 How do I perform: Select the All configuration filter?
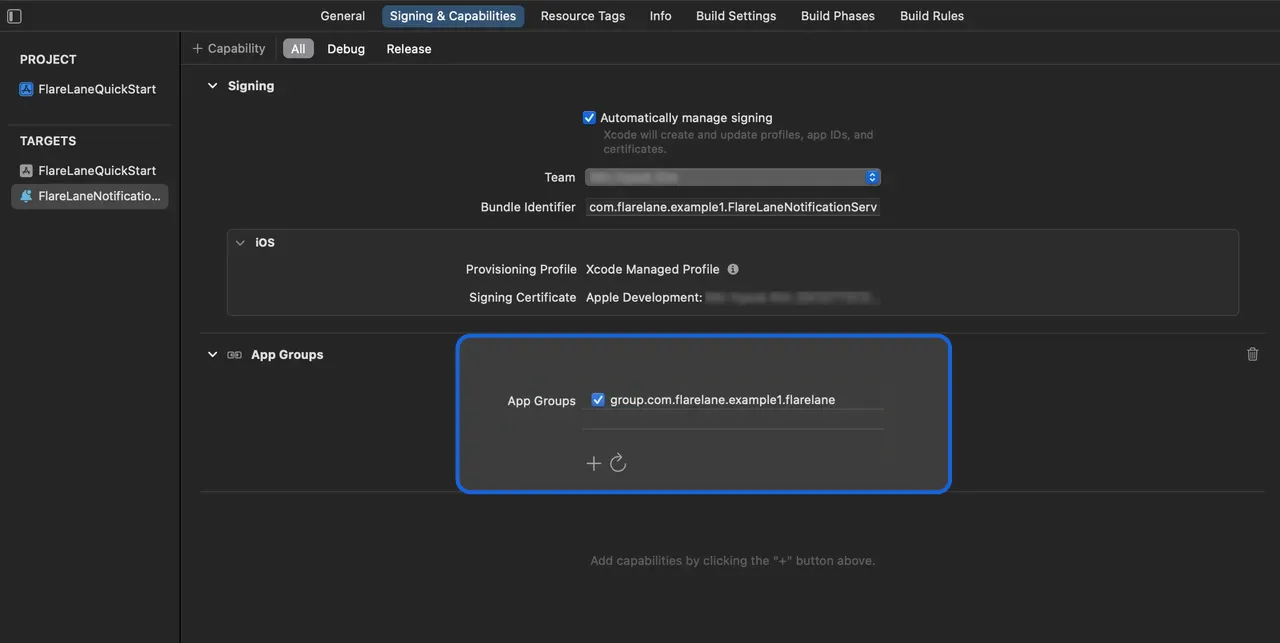[x=298, y=48]
